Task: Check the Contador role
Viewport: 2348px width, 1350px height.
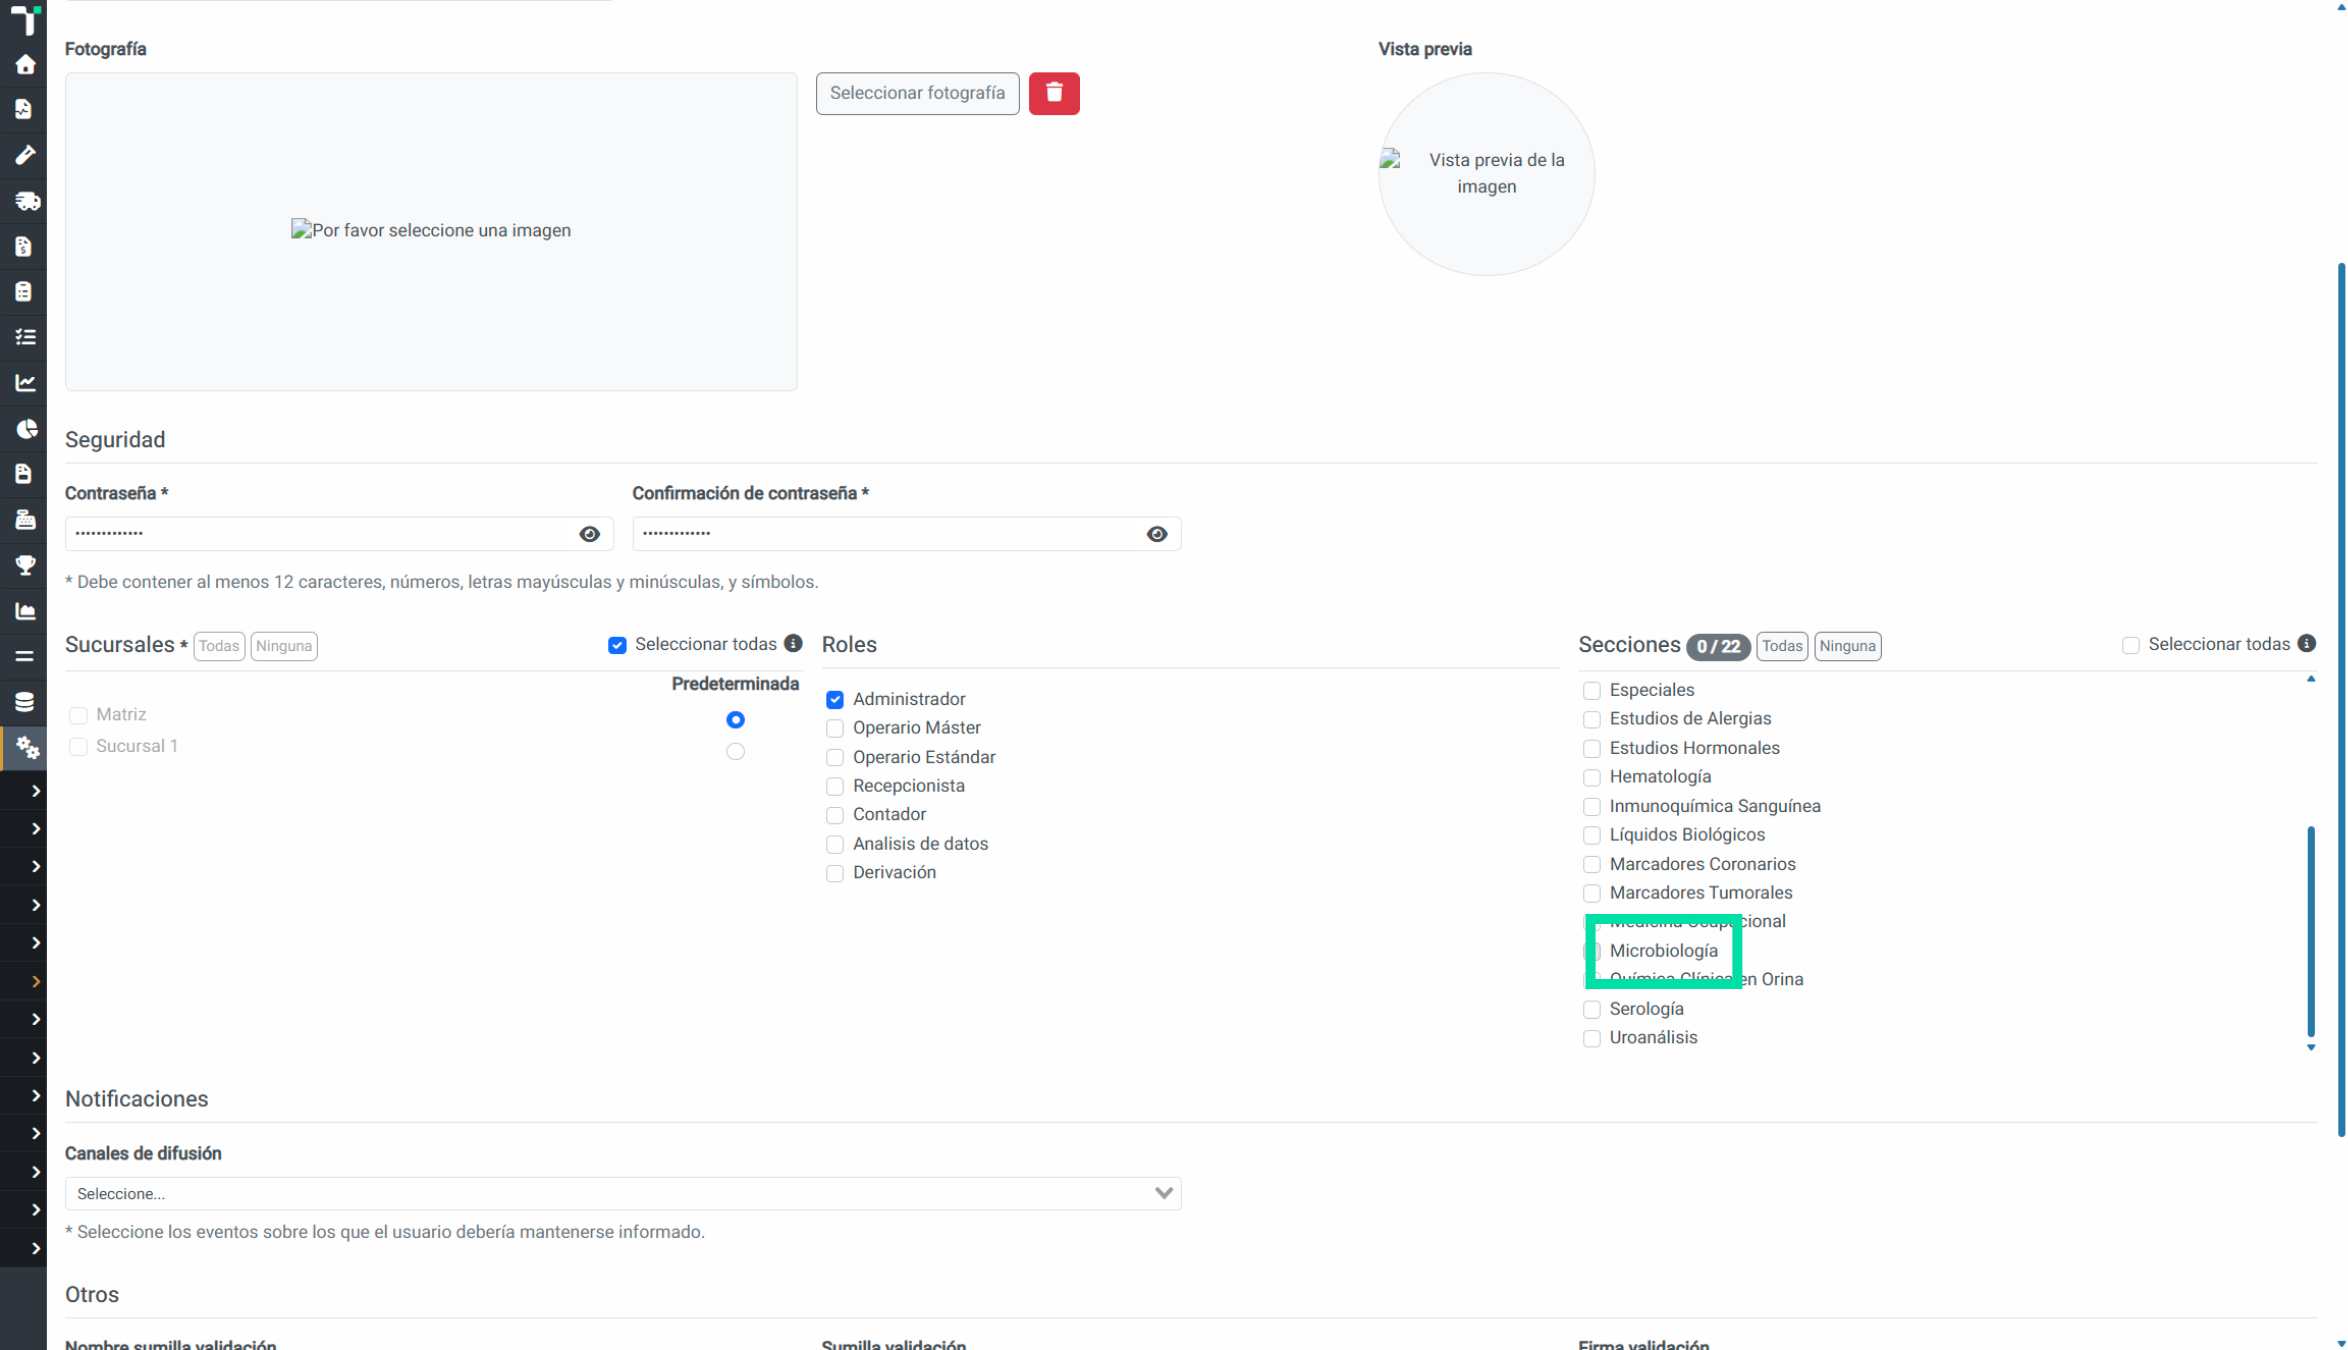Action: tap(834, 815)
